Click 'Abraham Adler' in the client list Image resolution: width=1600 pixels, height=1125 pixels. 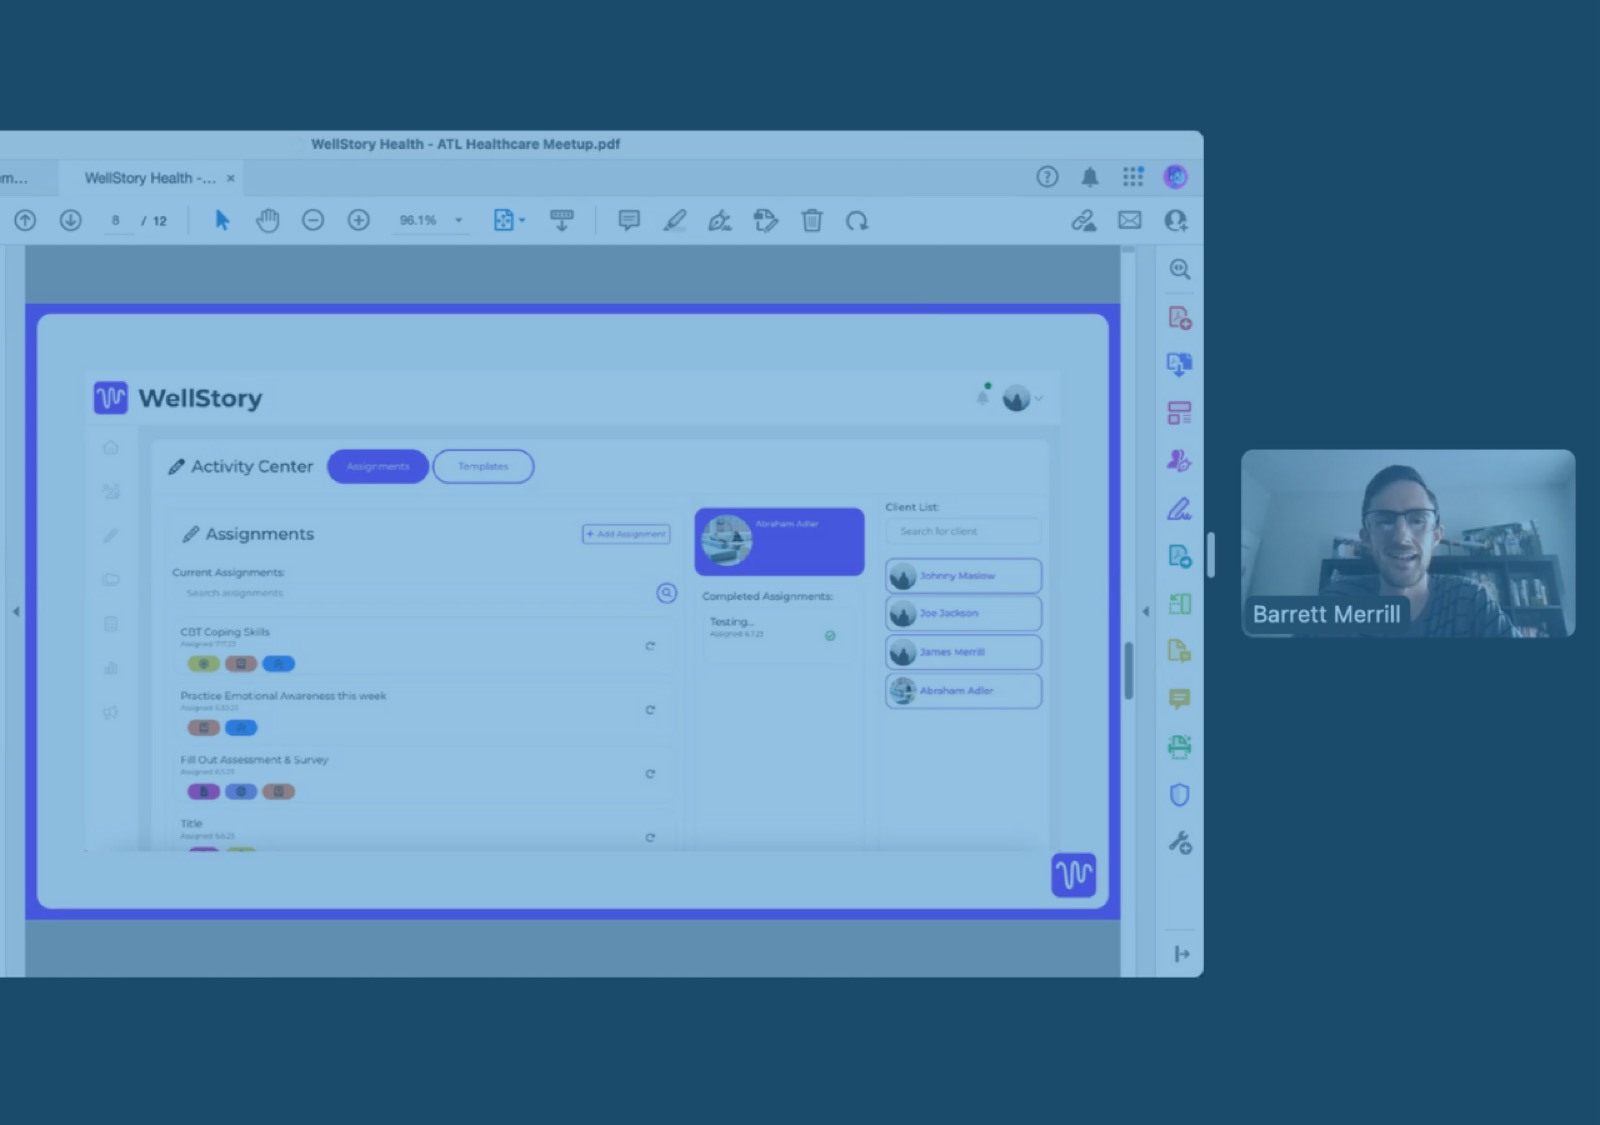963,690
